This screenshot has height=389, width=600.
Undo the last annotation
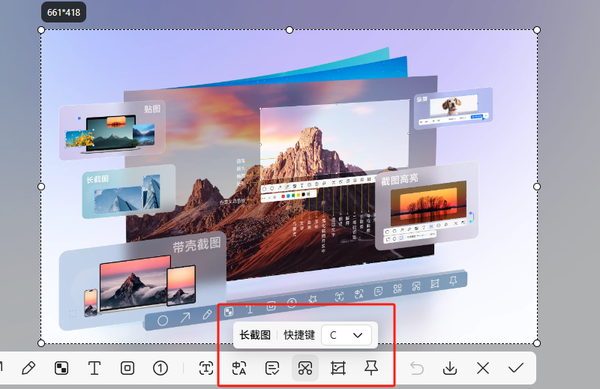417,368
